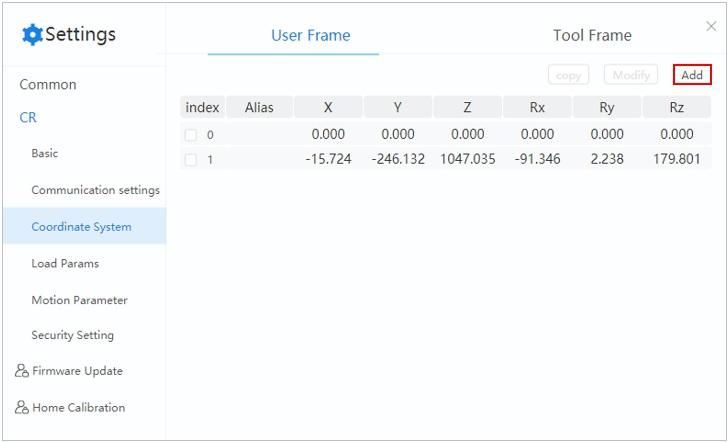Select the User Frame tab
This screenshot has width=728, height=442.
tap(311, 35)
